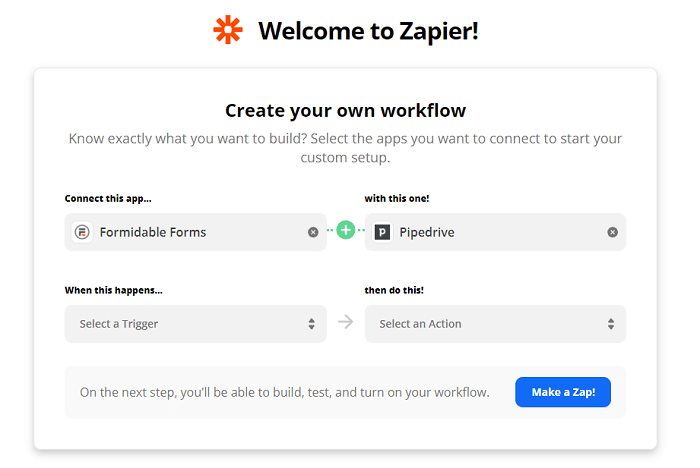Click the 'Connect this app...' label
The width and height of the screenshot is (700, 468).
[108, 199]
